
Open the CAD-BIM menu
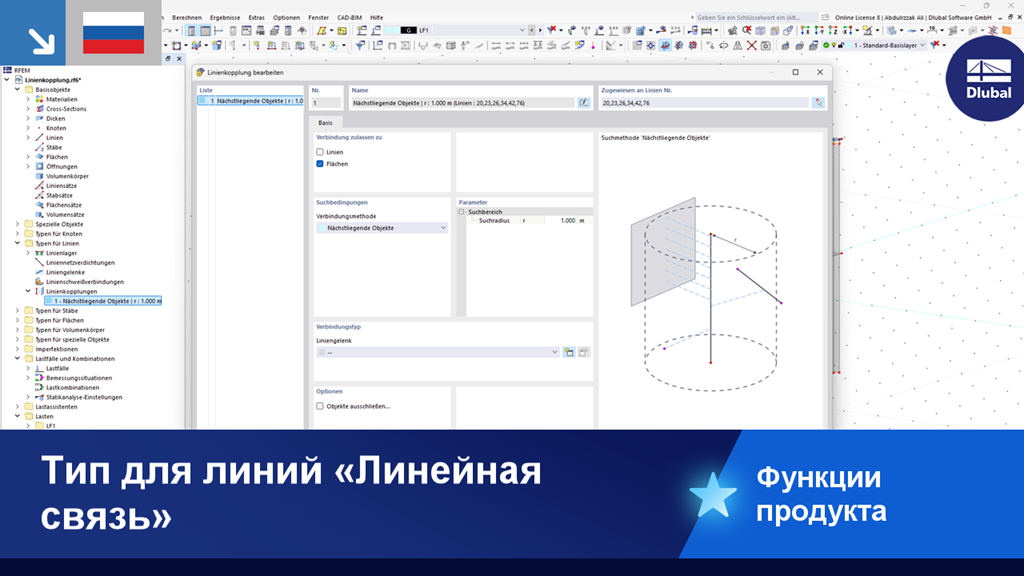[x=349, y=18]
